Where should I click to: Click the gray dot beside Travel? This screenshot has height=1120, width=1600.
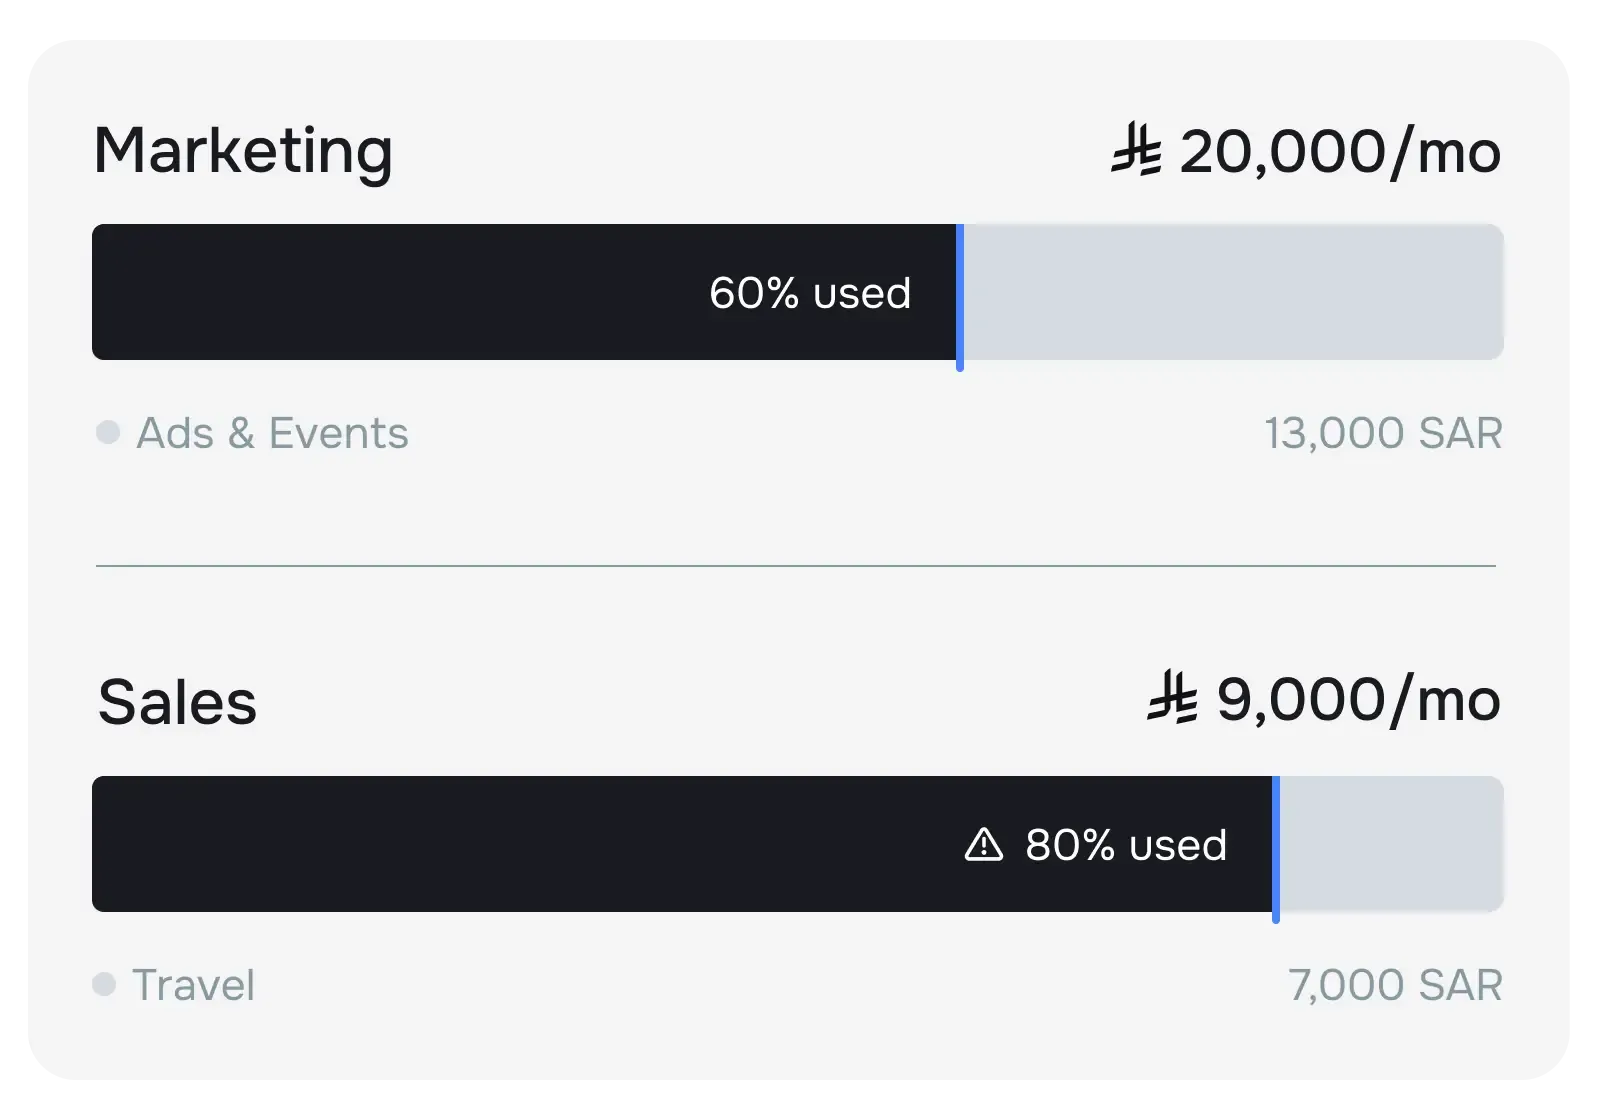coord(104,985)
